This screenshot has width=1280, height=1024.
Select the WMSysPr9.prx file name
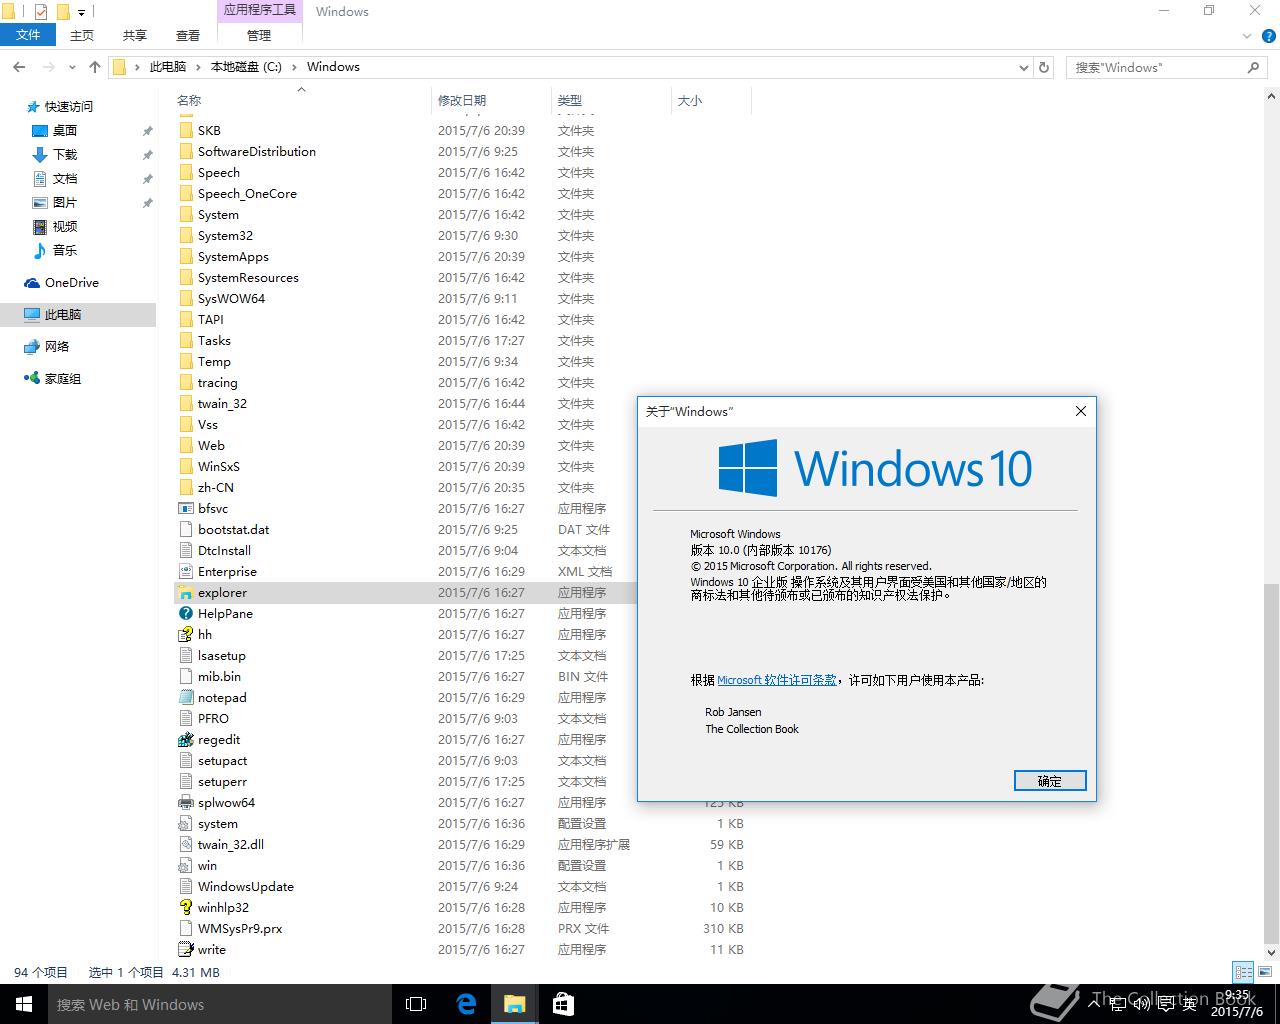point(240,929)
